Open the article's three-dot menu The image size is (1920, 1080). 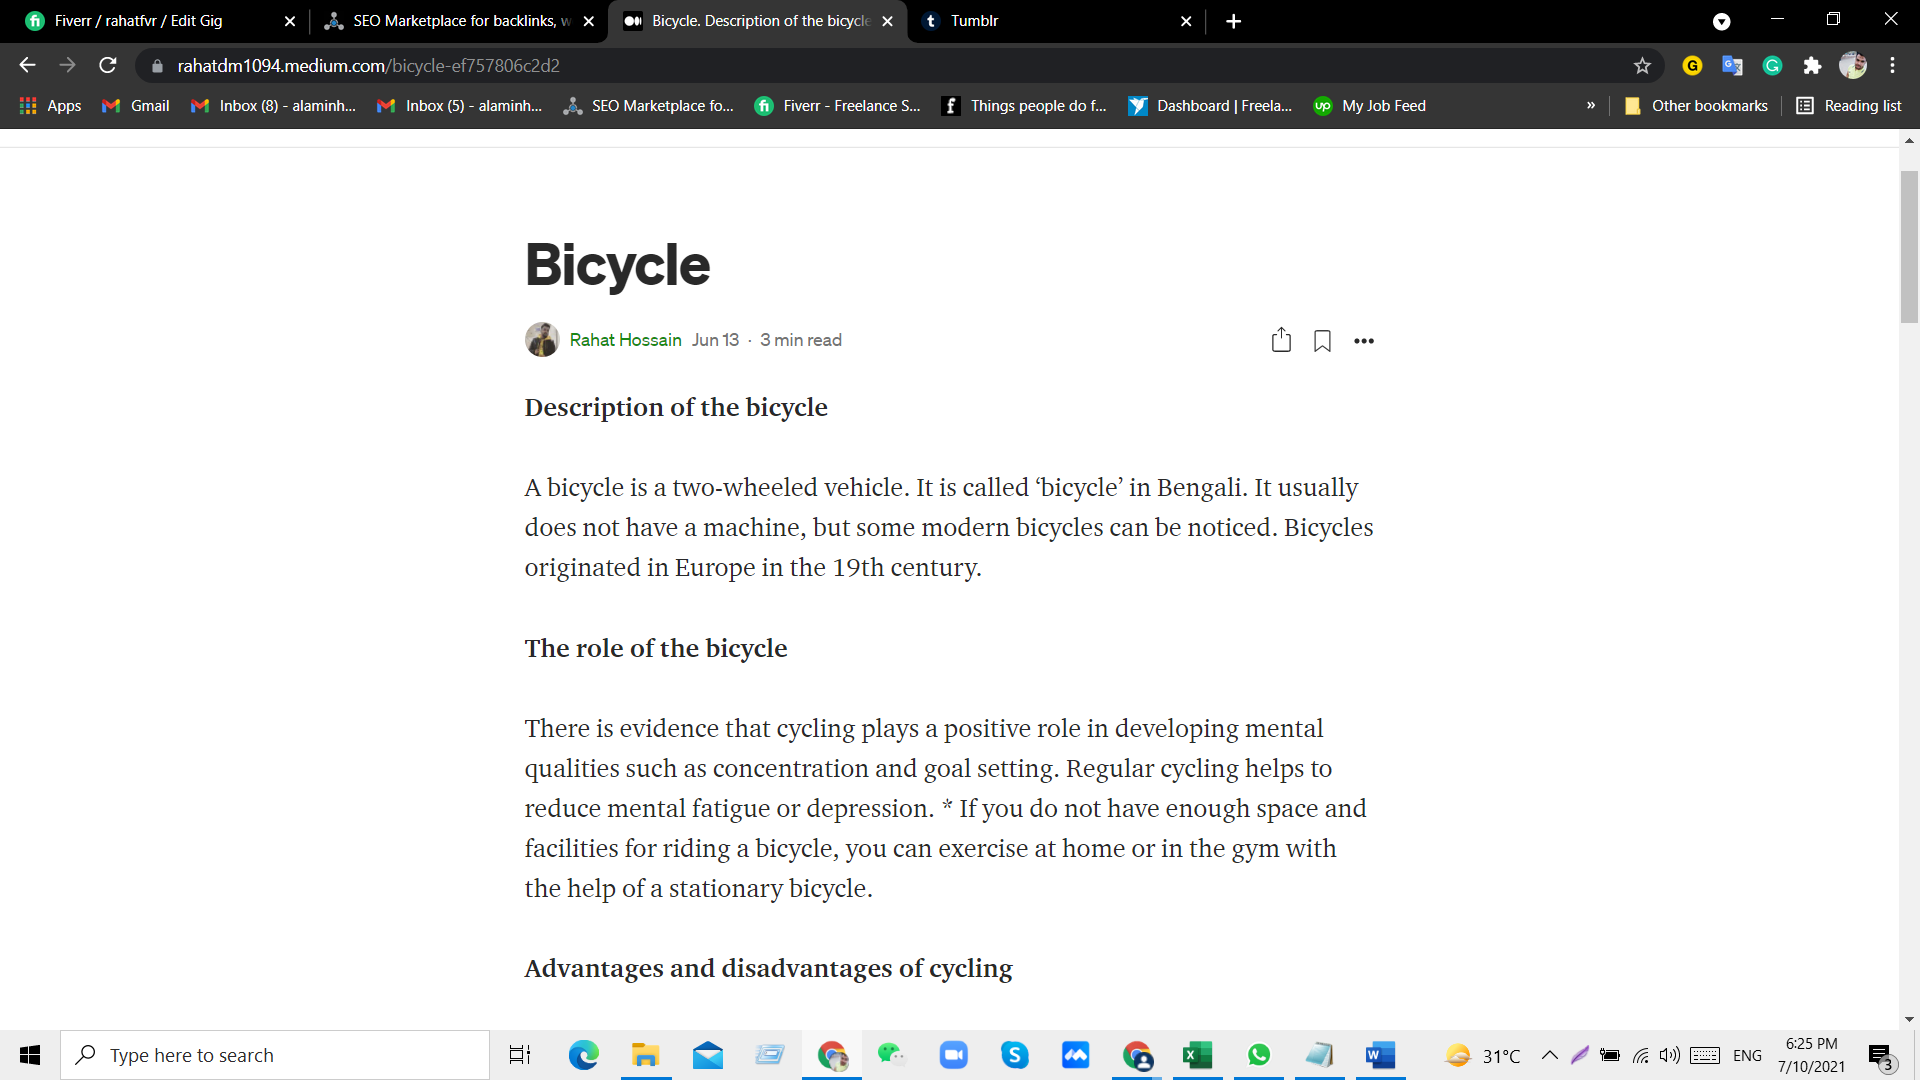point(1364,341)
